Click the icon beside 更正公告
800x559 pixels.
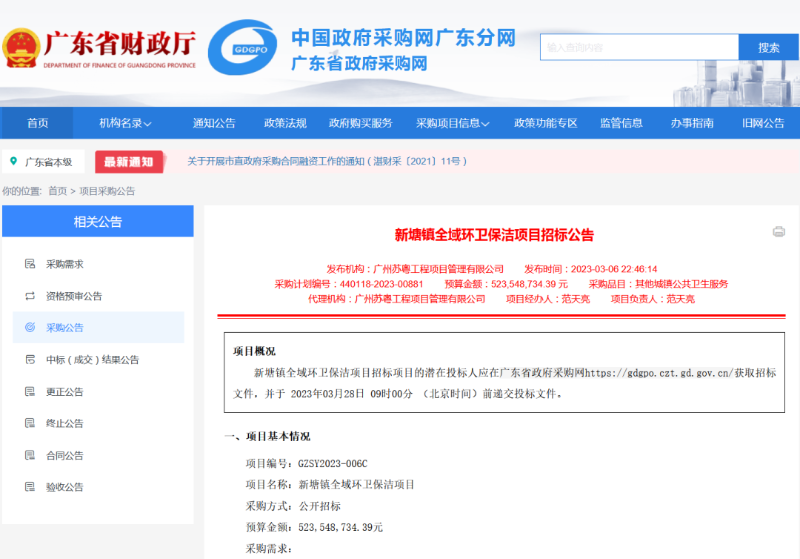pyautogui.click(x=30, y=392)
